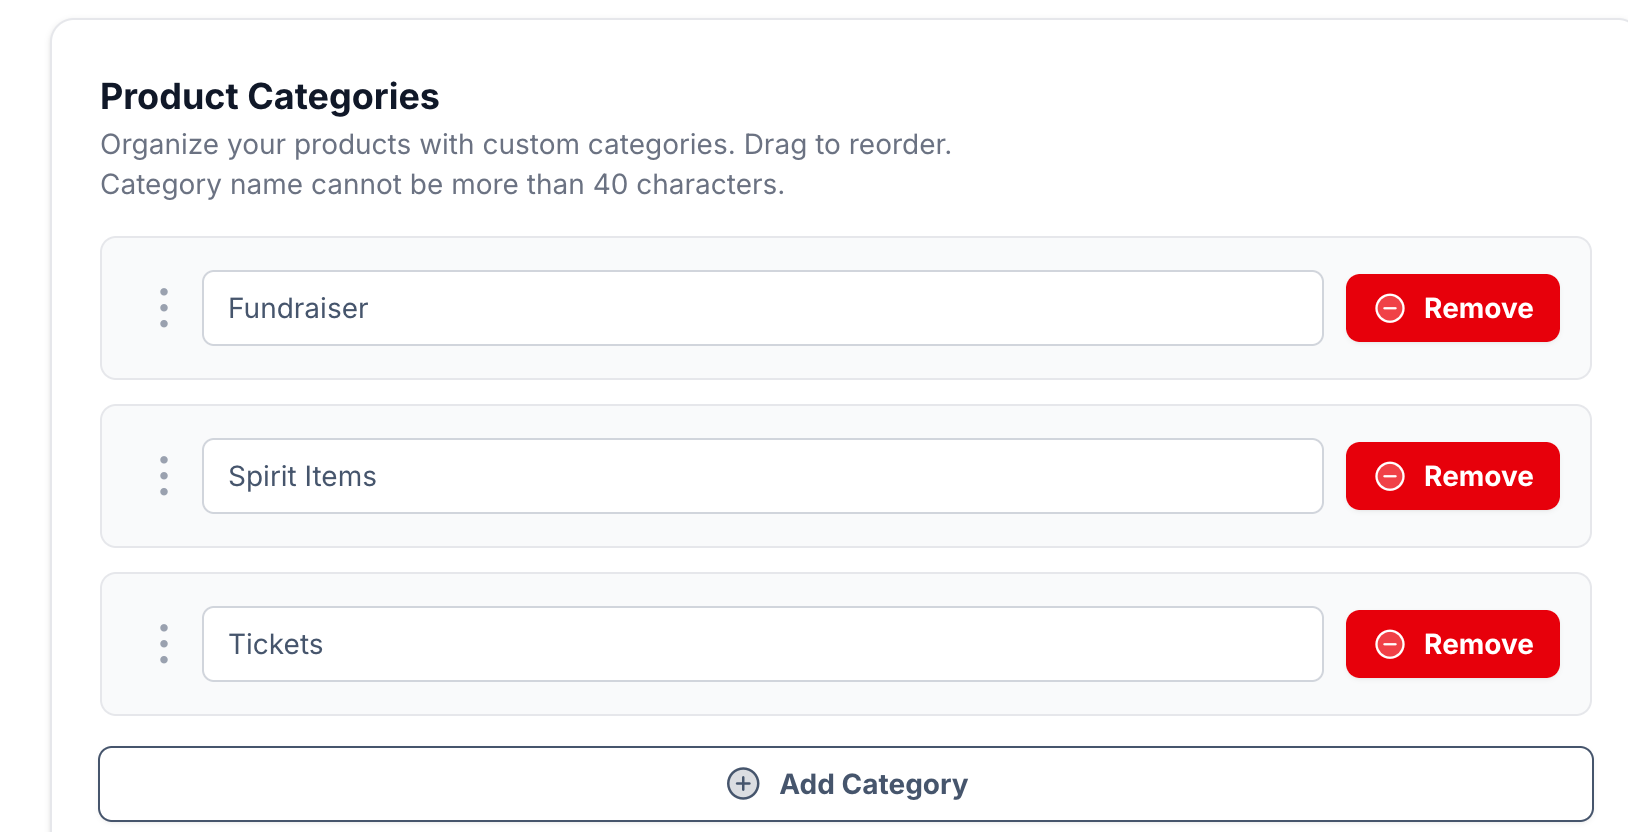
Task: Select the Tickets row drag handle
Action: (x=164, y=644)
